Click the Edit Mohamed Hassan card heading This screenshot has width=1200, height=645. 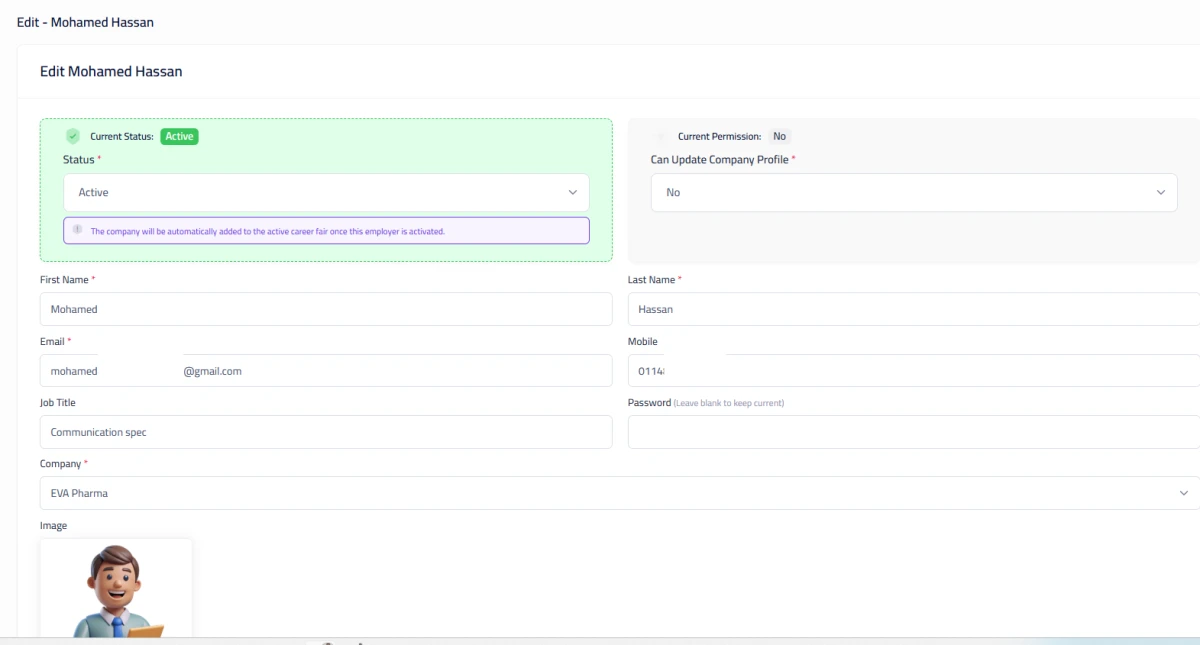(x=111, y=72)
